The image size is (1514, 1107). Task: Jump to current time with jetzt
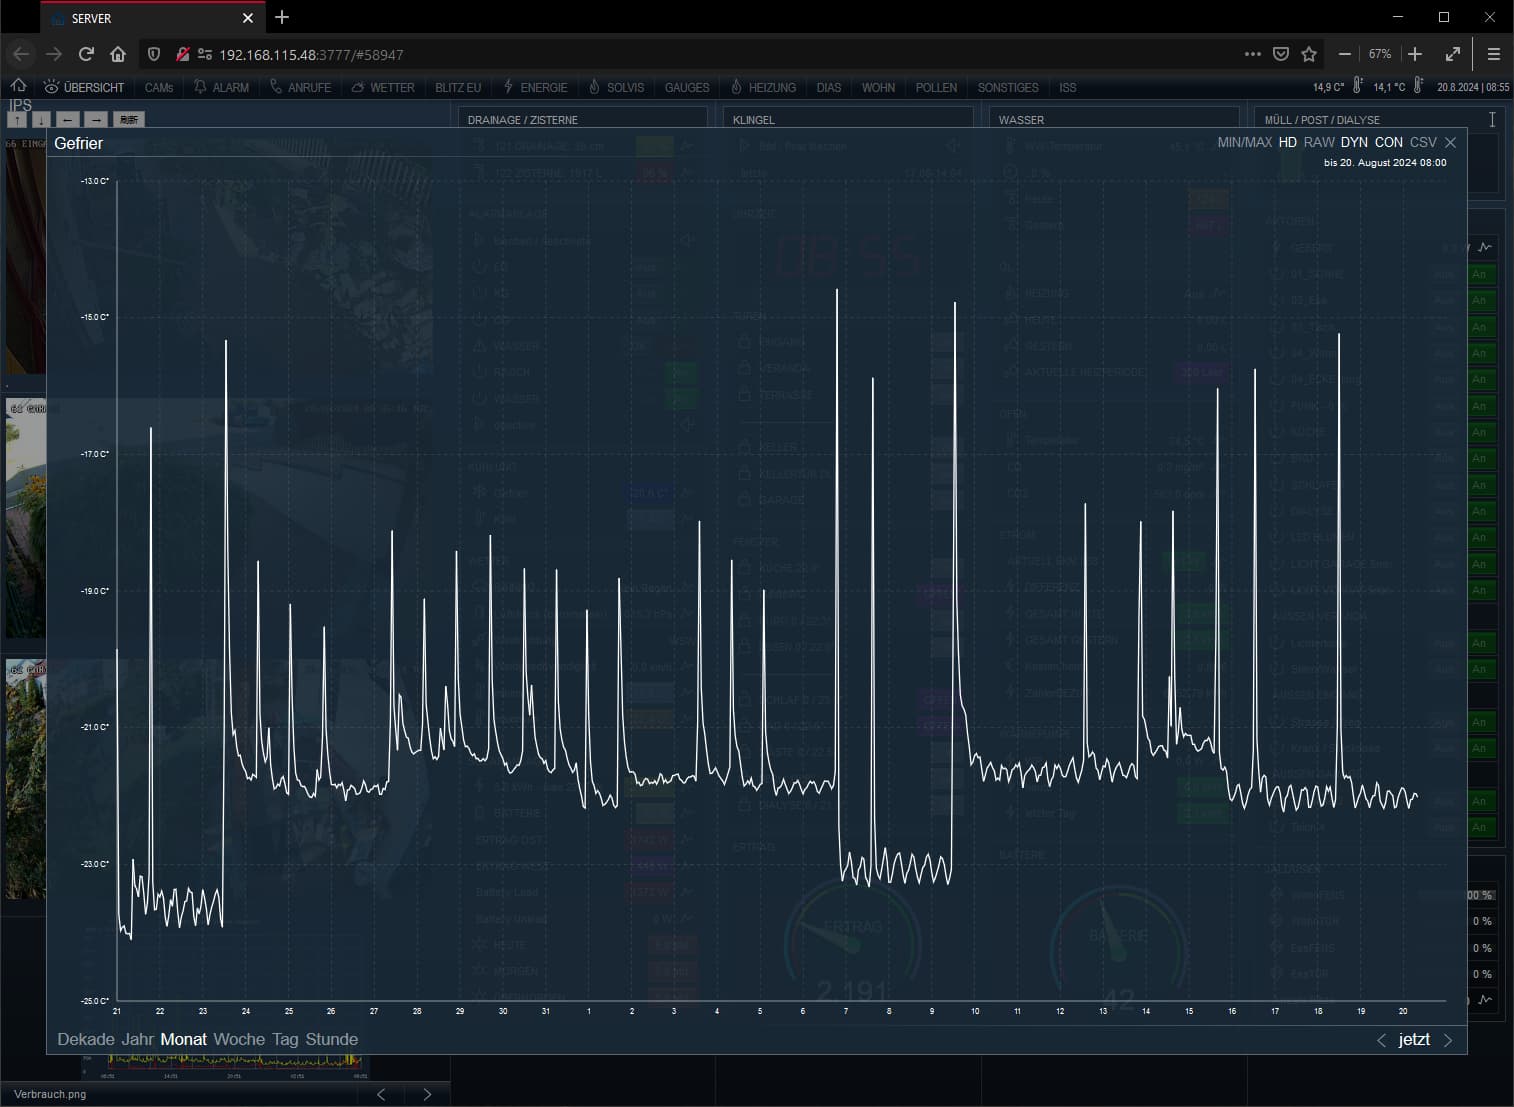click(1414, 1040)
